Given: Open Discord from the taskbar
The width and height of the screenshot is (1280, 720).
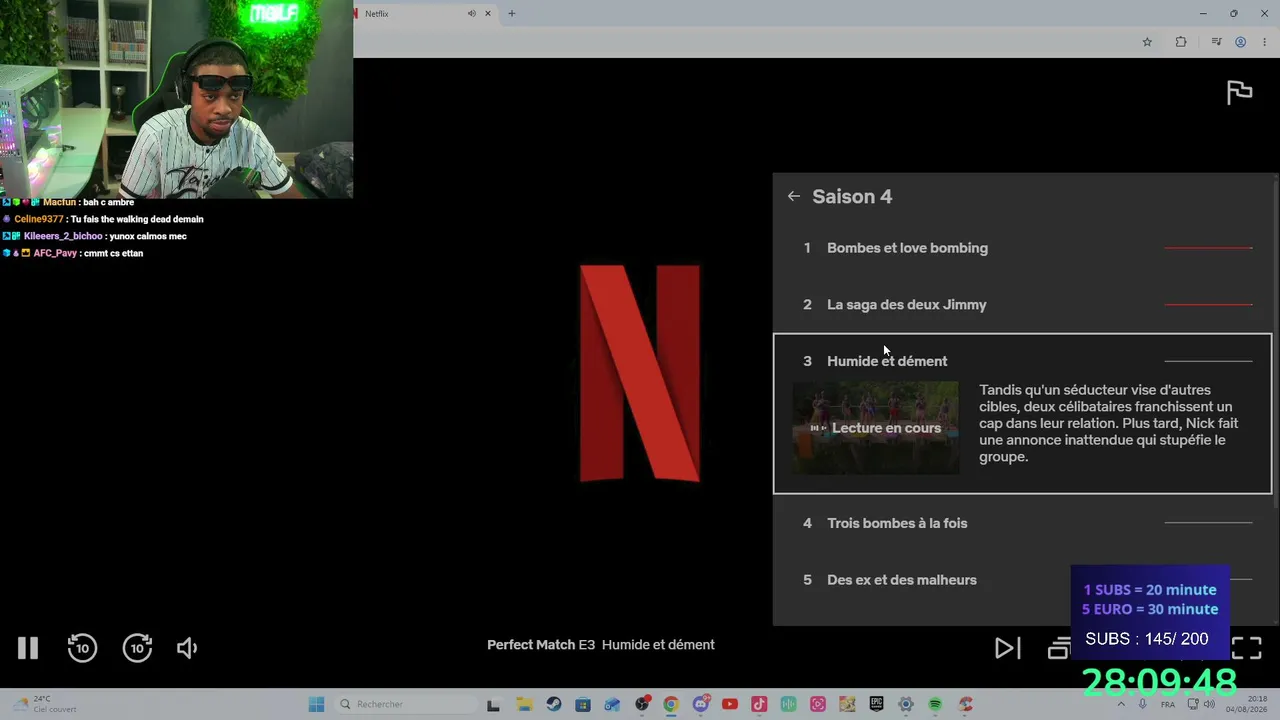Looking at the screenshot, I should 701,704.
